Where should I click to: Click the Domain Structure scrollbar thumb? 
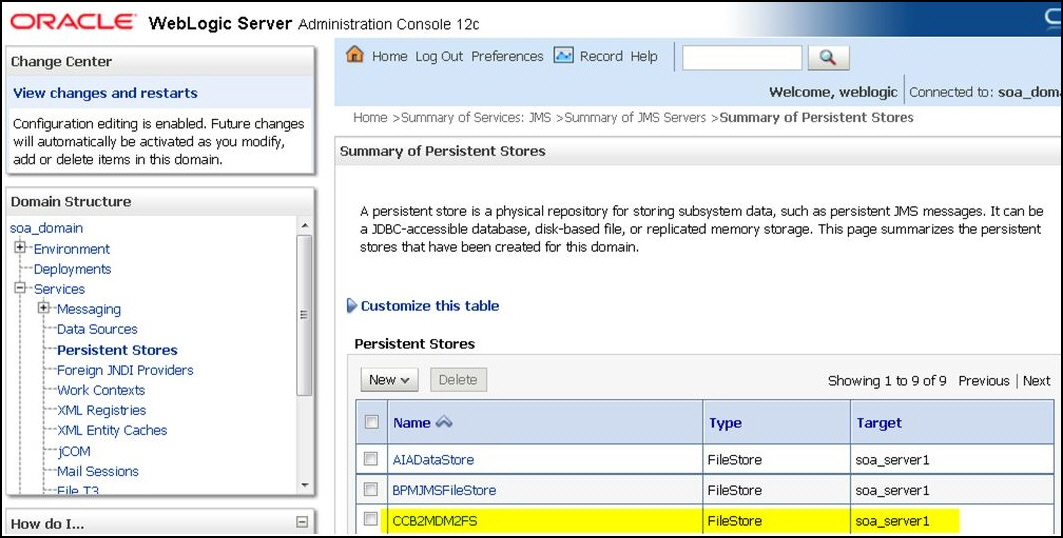point(304,315)
